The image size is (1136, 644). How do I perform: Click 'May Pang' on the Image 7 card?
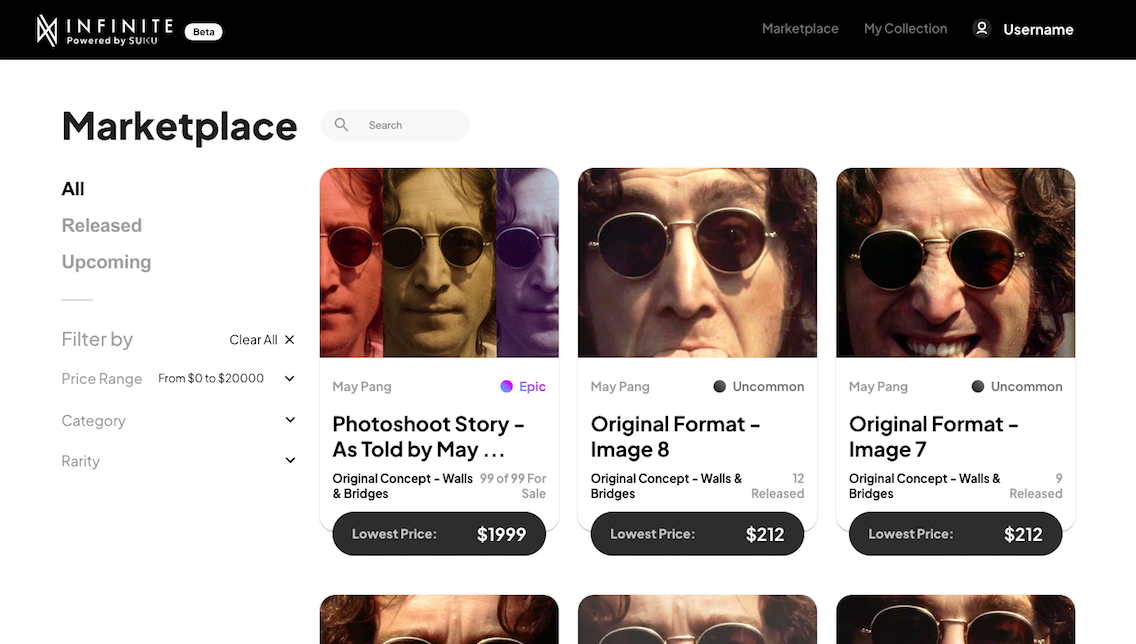(878, 387)
